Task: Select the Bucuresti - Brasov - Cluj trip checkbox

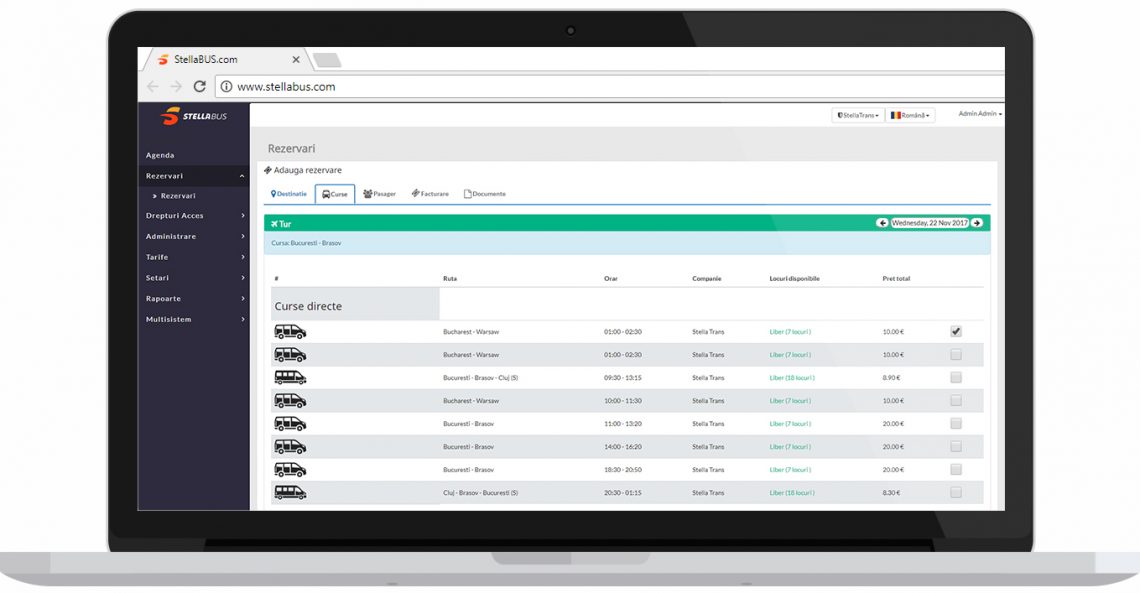Action: click(956, 378)
